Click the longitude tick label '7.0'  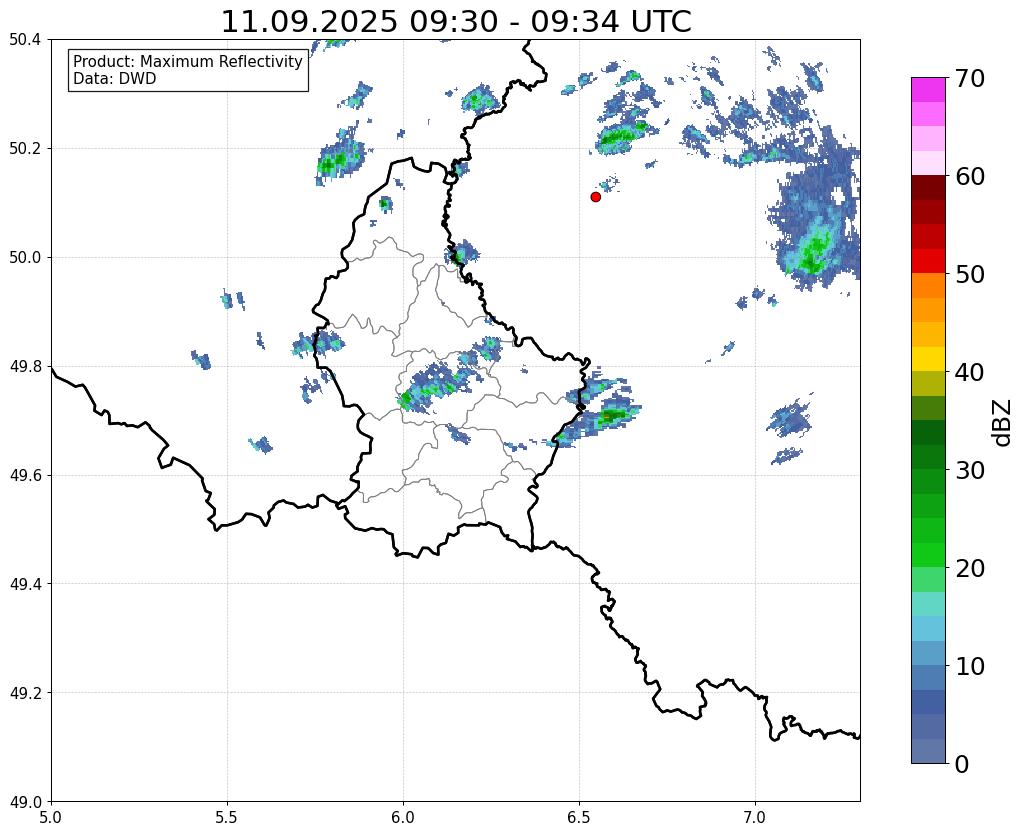tap(756, 817)
